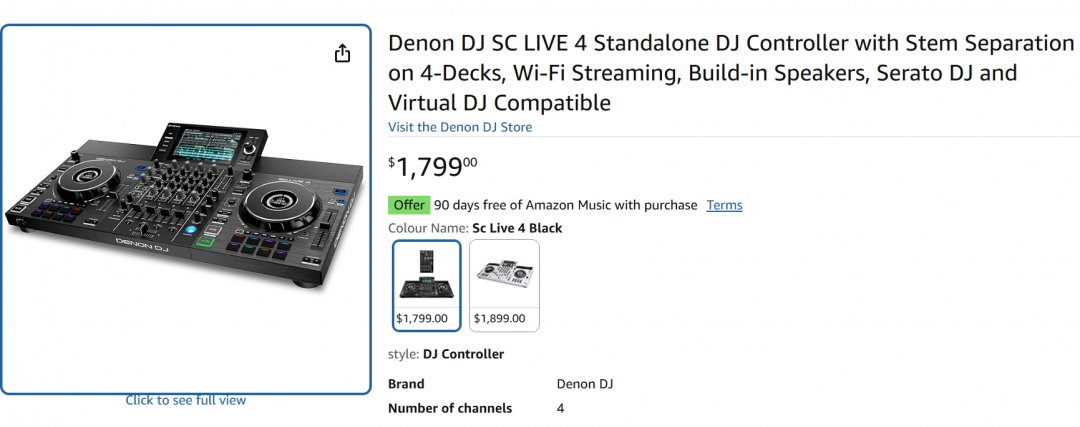
Task: Click the green Offer badge
Action: tap(409, 205)
